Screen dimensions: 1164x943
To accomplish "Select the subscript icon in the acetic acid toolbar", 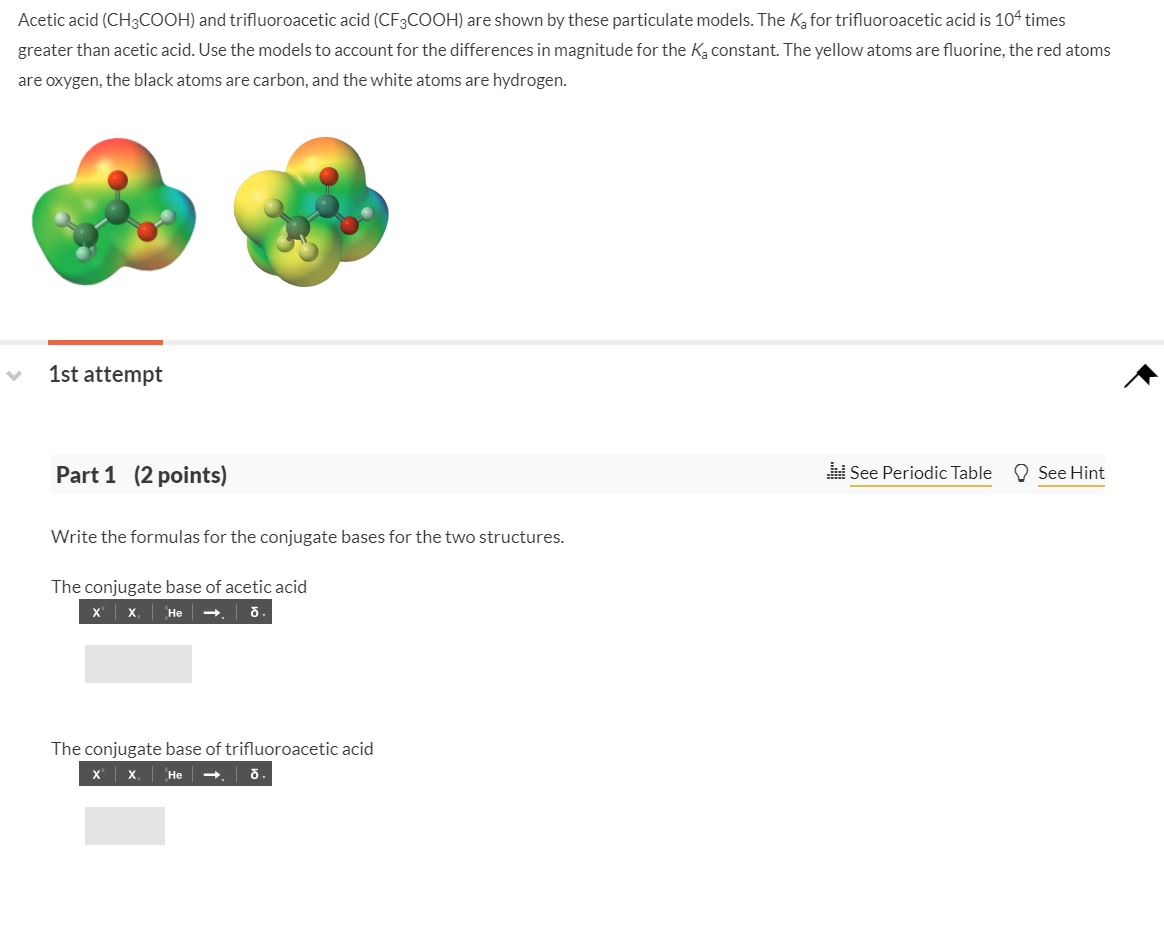I will [131, 611].
